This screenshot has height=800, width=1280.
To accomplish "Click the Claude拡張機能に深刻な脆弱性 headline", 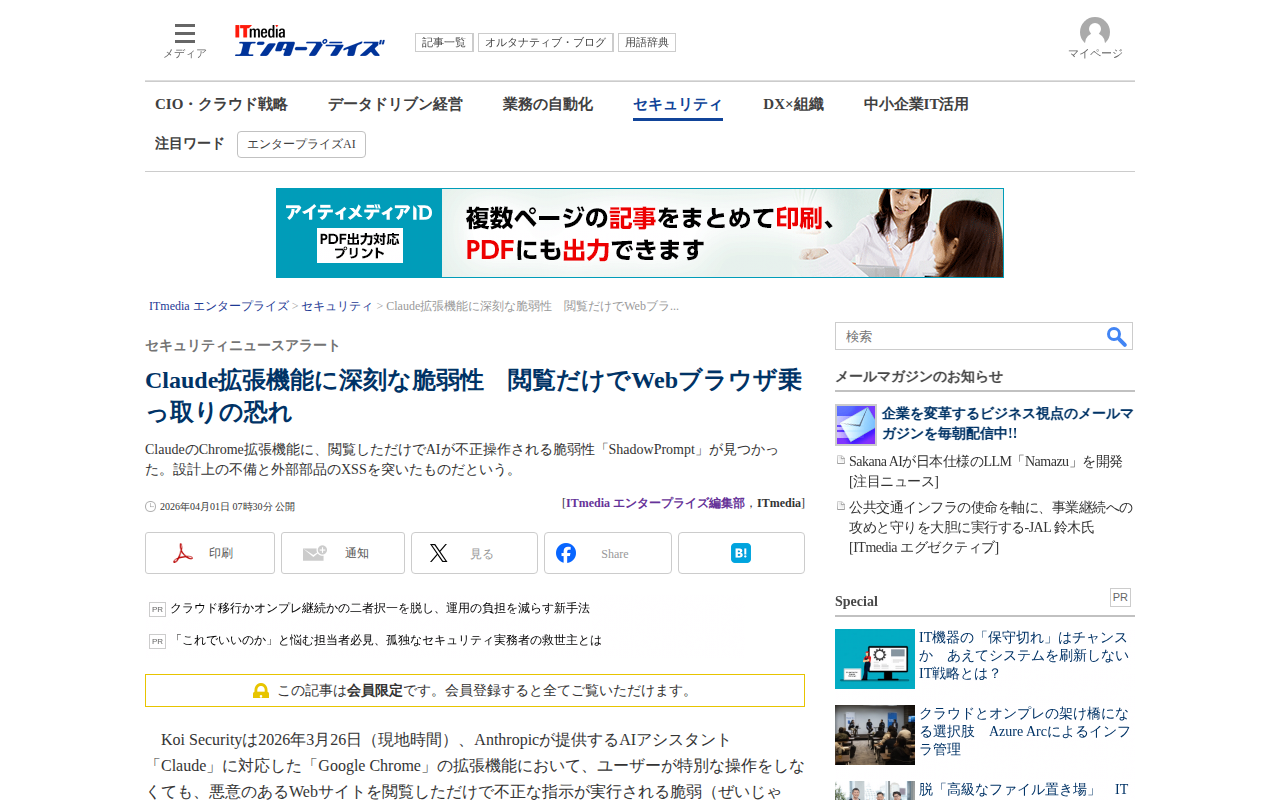I will pyautogui.click(x=474, y=396).
